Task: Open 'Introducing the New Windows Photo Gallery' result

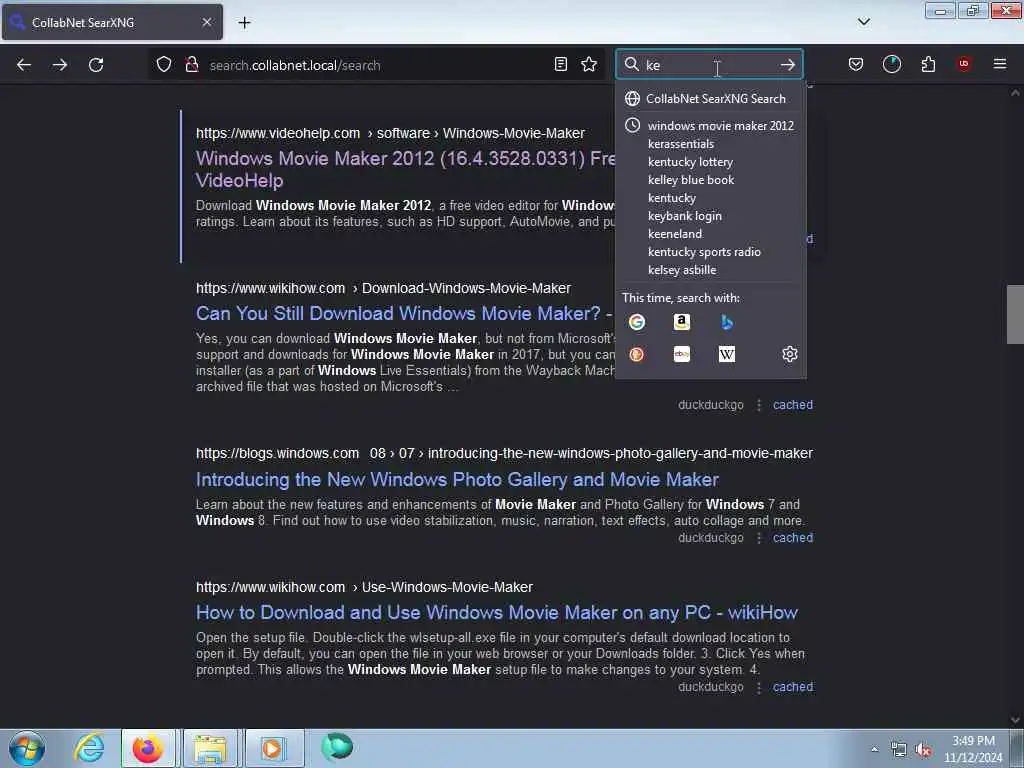Action: (457, 479)
